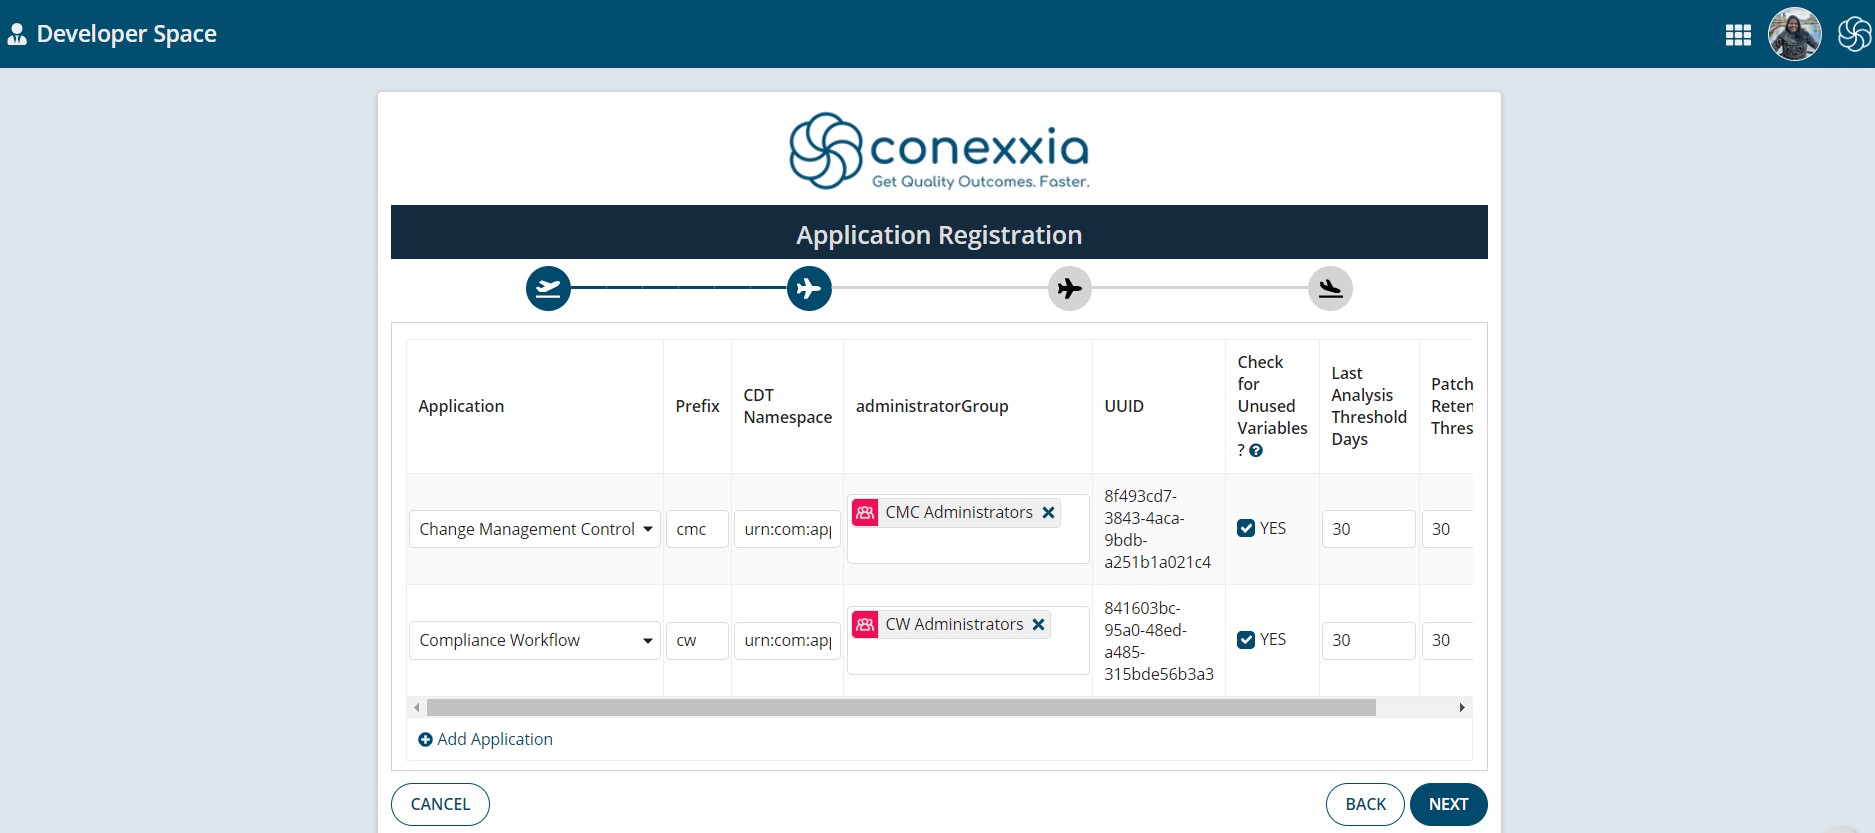This screenshot has height=833, width=1875.
Task: Click the Check for Unused Variables header
Action: coord(1272,406)
